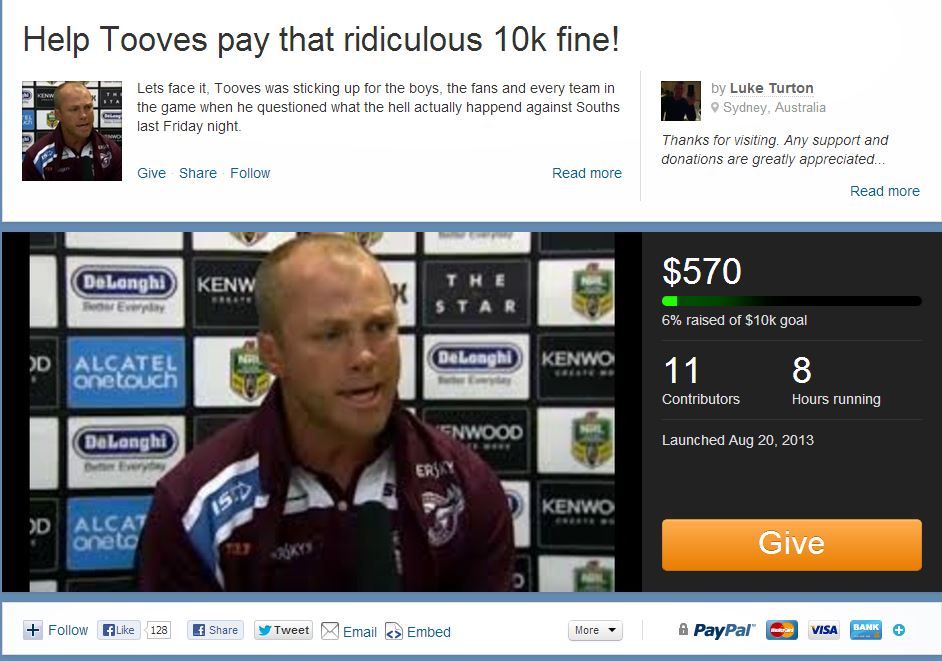The width and height of the screenshot is (942, 661).
Task: Expand more payment options plus icon
Action: (899, 630)
